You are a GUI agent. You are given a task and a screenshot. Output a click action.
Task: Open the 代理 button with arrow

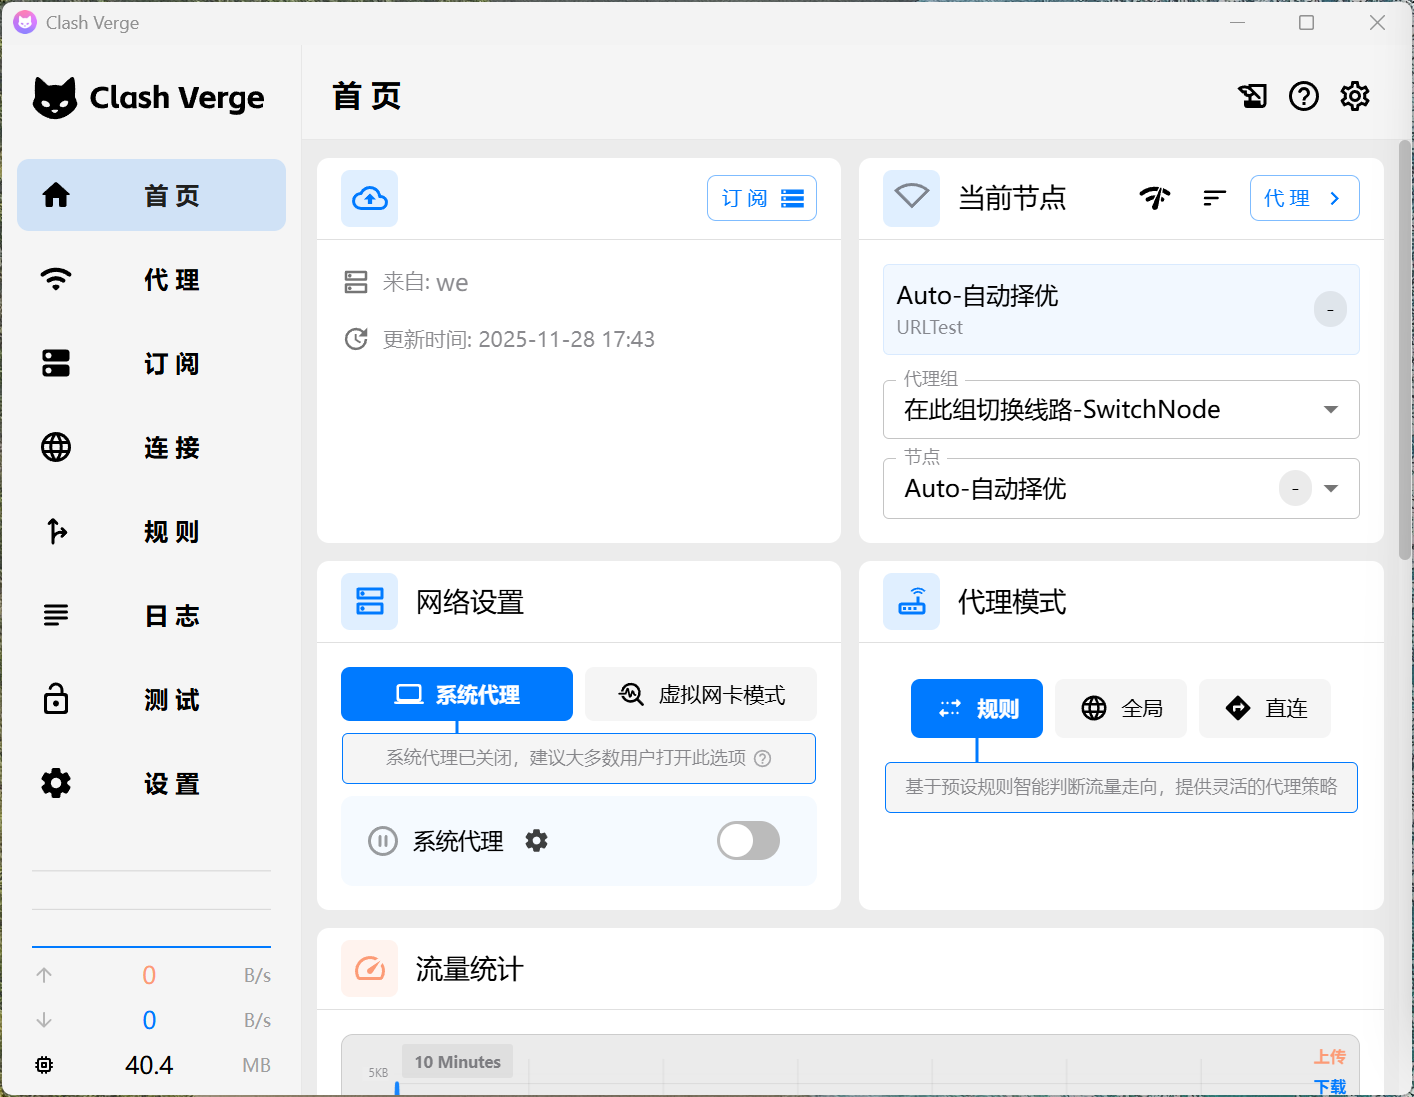pos(1304,198)
